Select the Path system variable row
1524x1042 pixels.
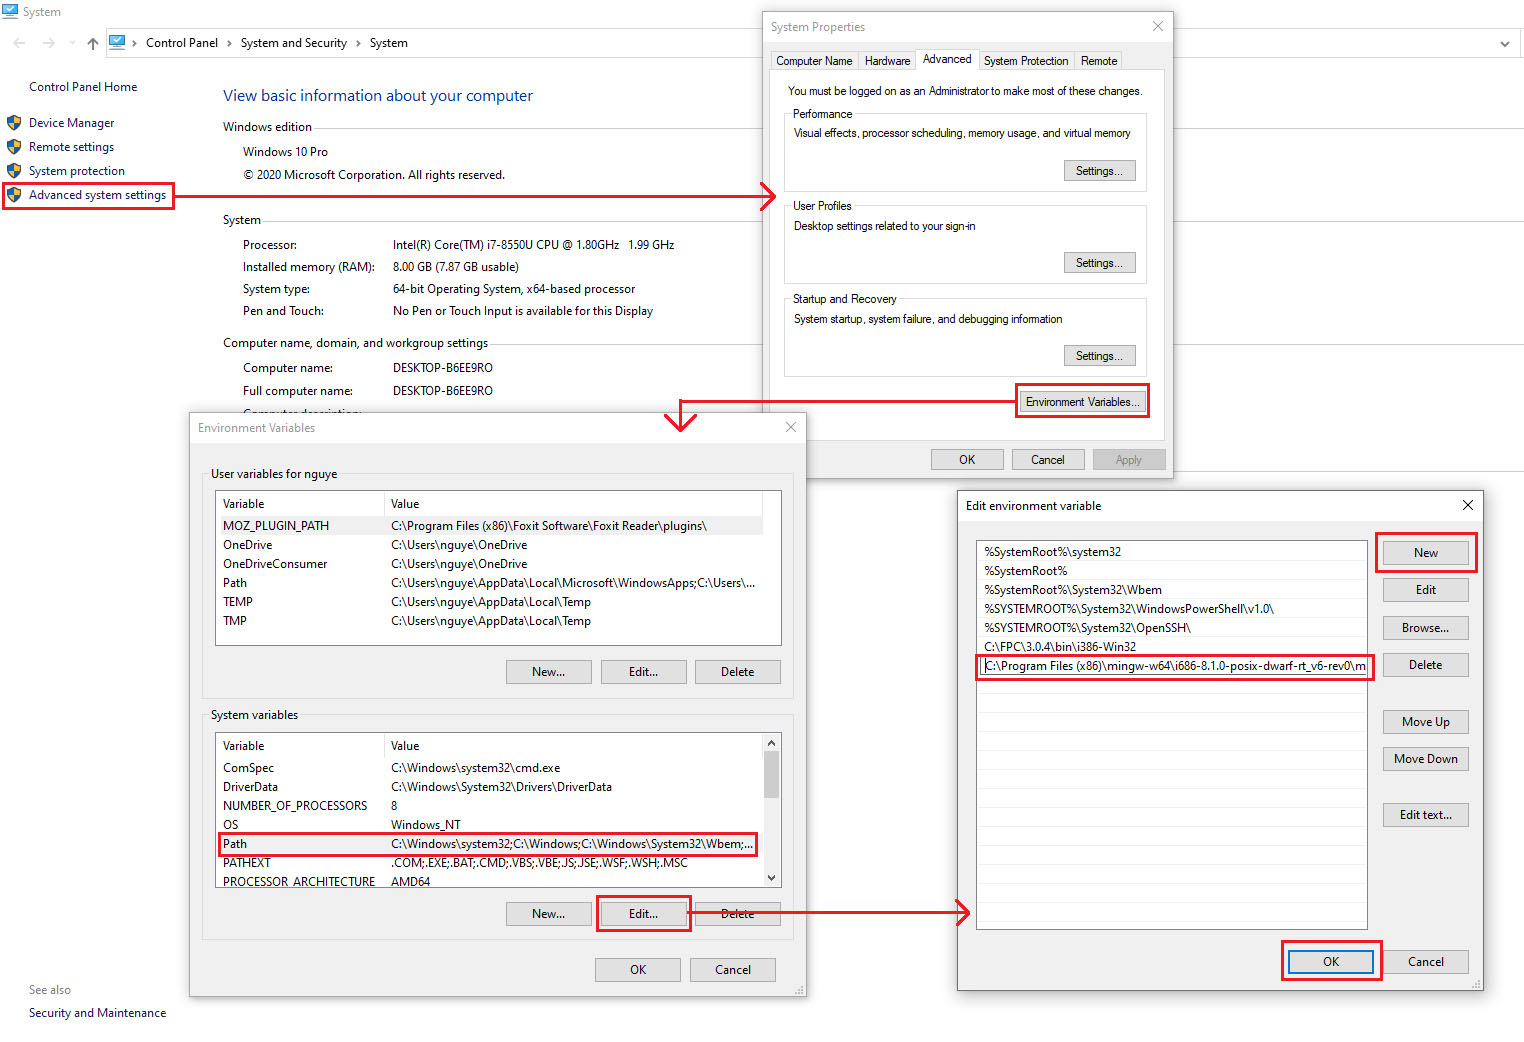coord(488,844)
